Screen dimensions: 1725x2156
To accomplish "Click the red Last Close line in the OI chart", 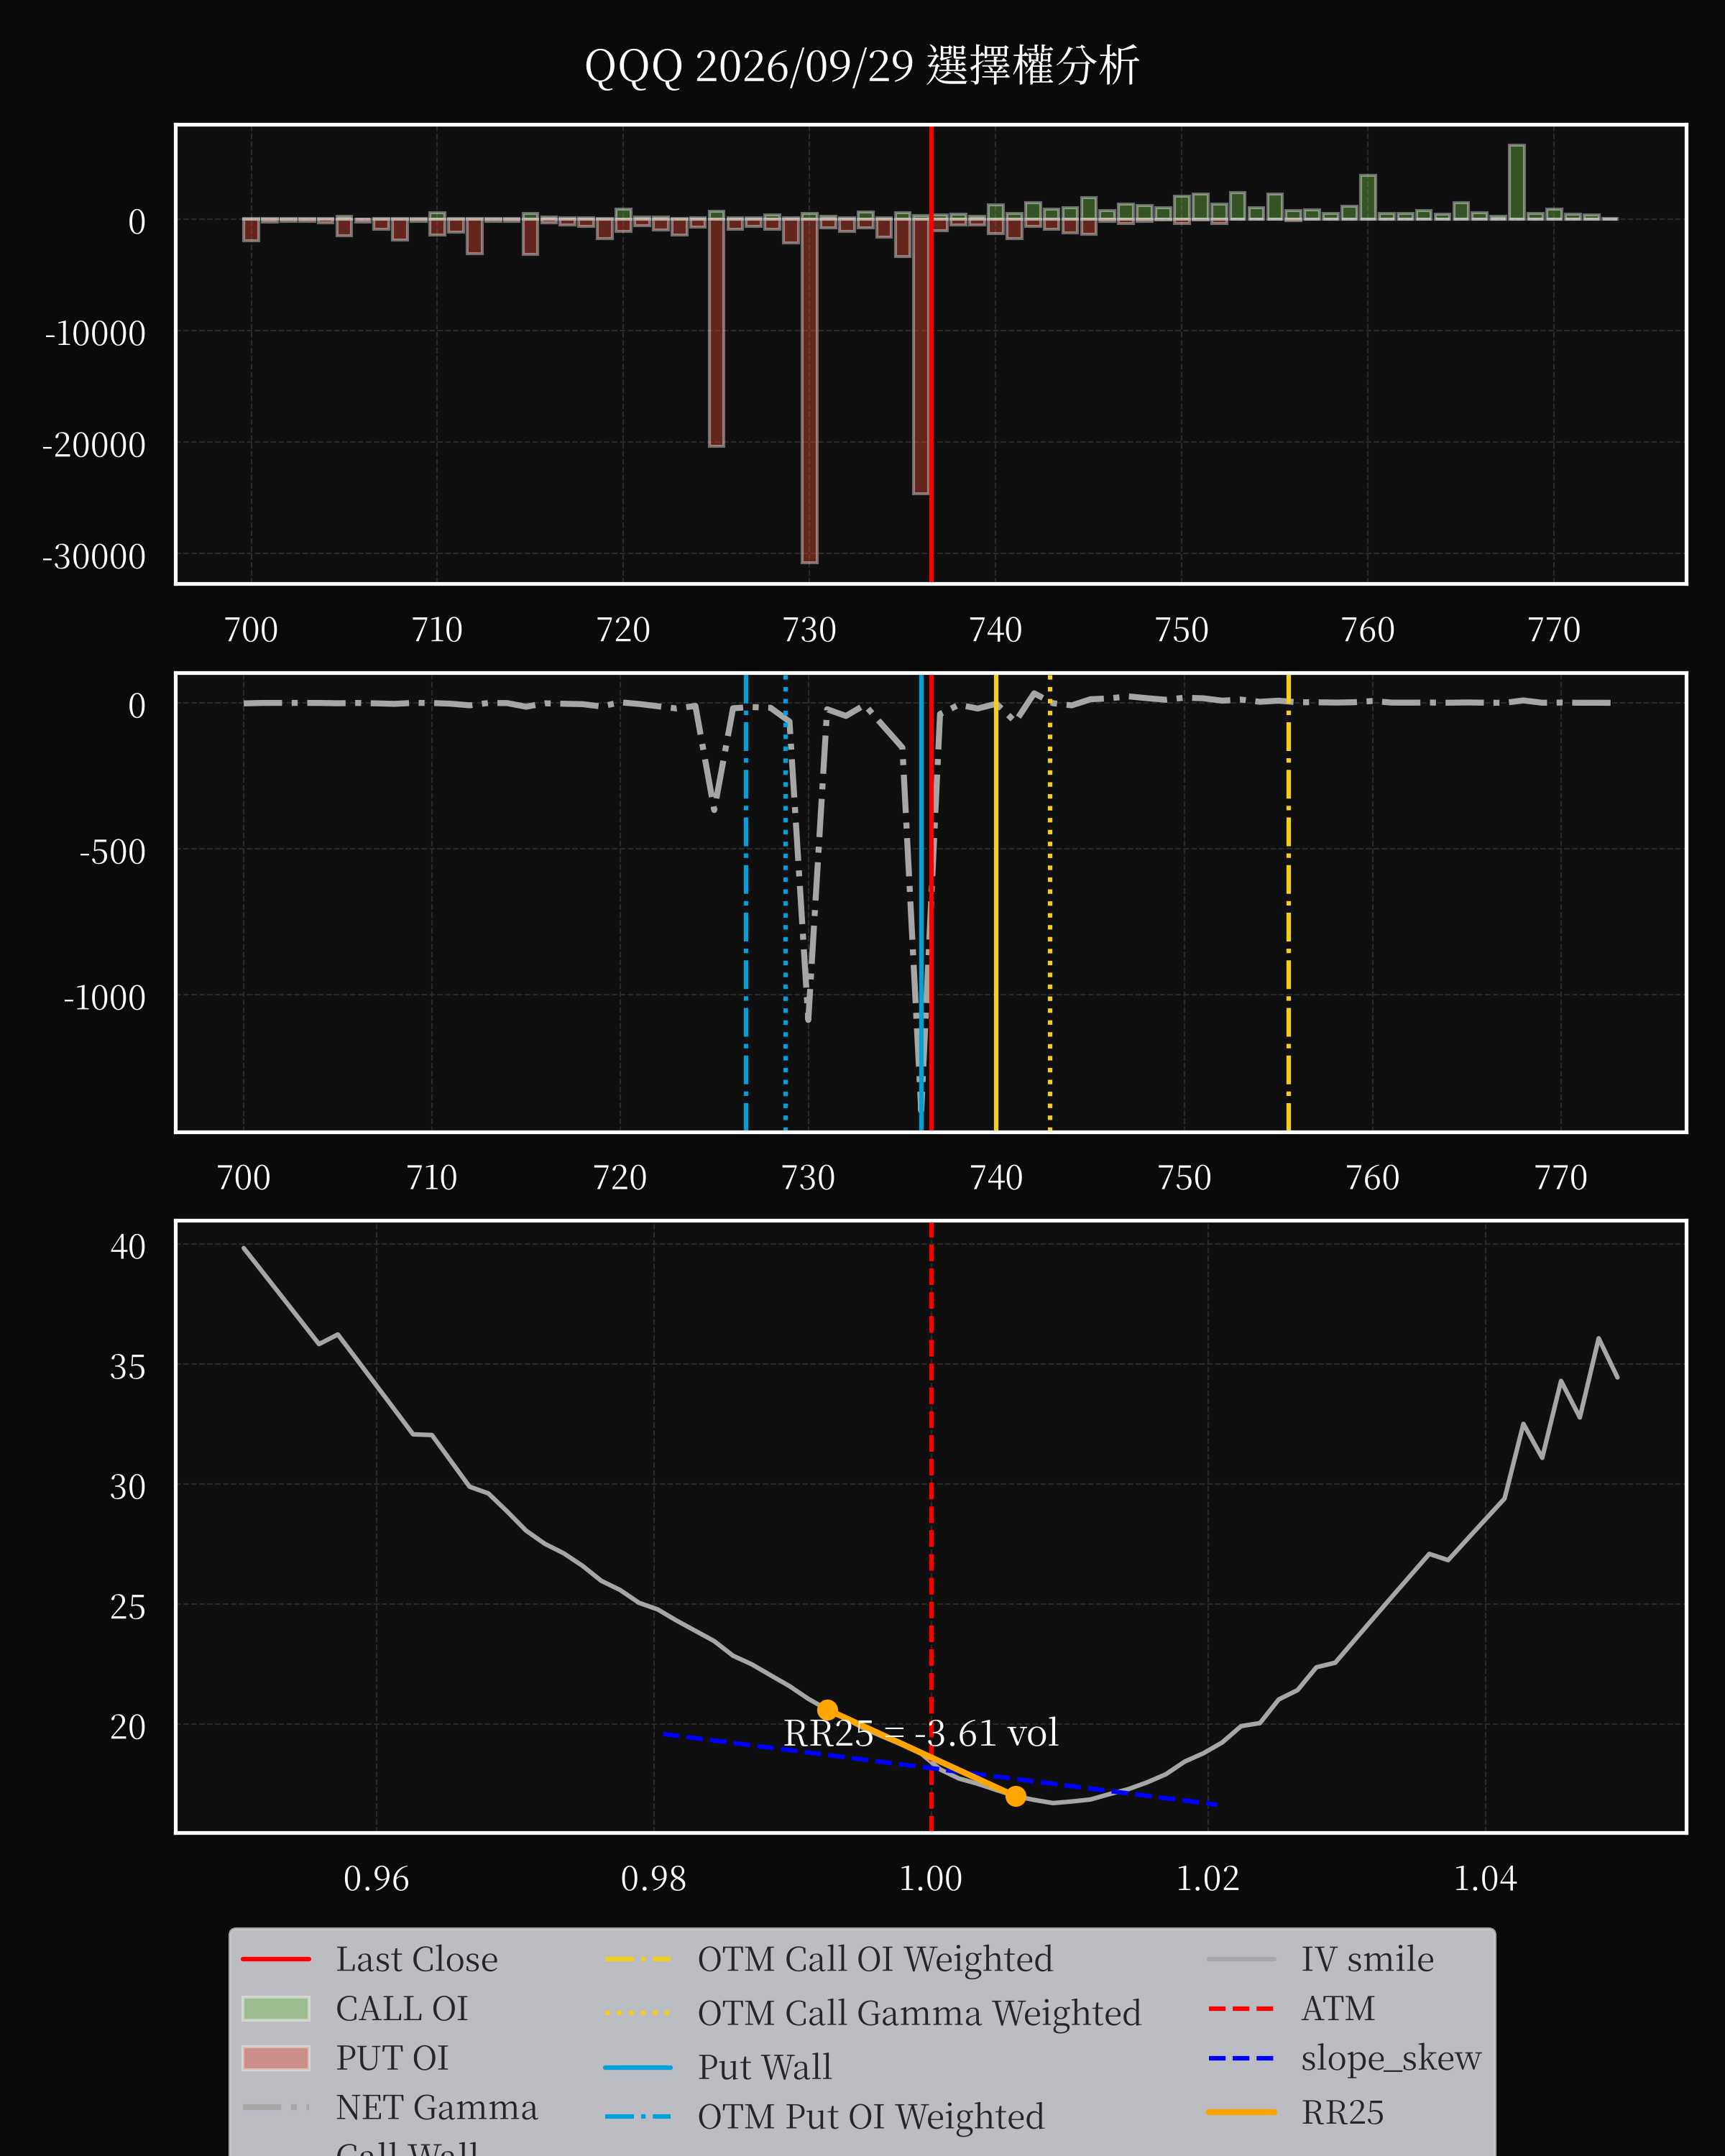I will (x=931, y=354).
